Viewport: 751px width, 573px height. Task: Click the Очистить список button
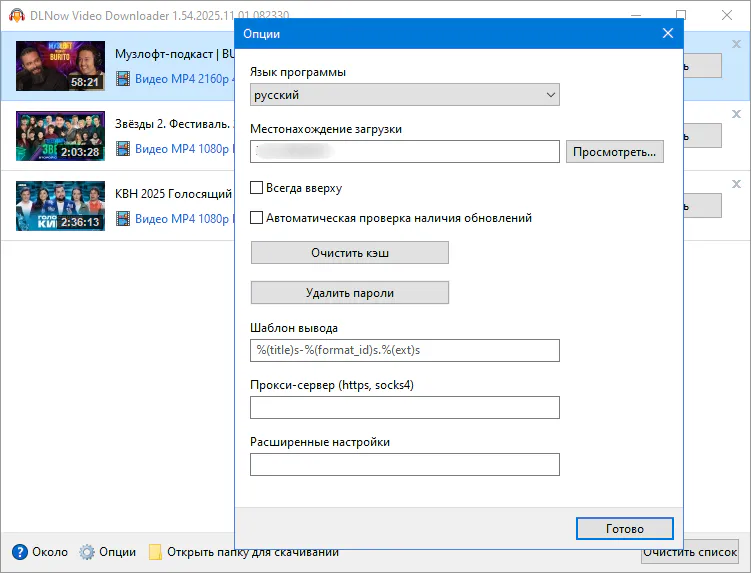click(690, 552)
